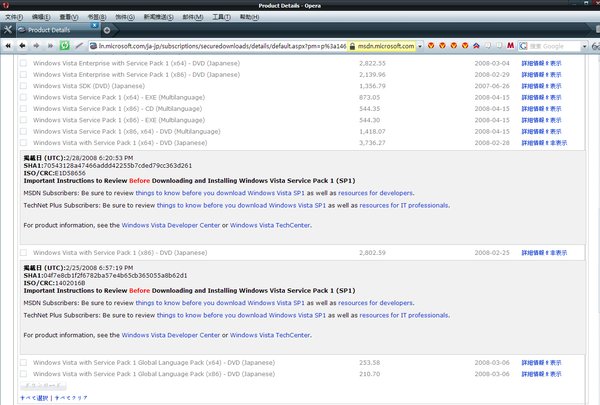This screenshot has height=405, width=600.
Task: Click すべて選択 select-all link
Action: [x=34, y=398]
